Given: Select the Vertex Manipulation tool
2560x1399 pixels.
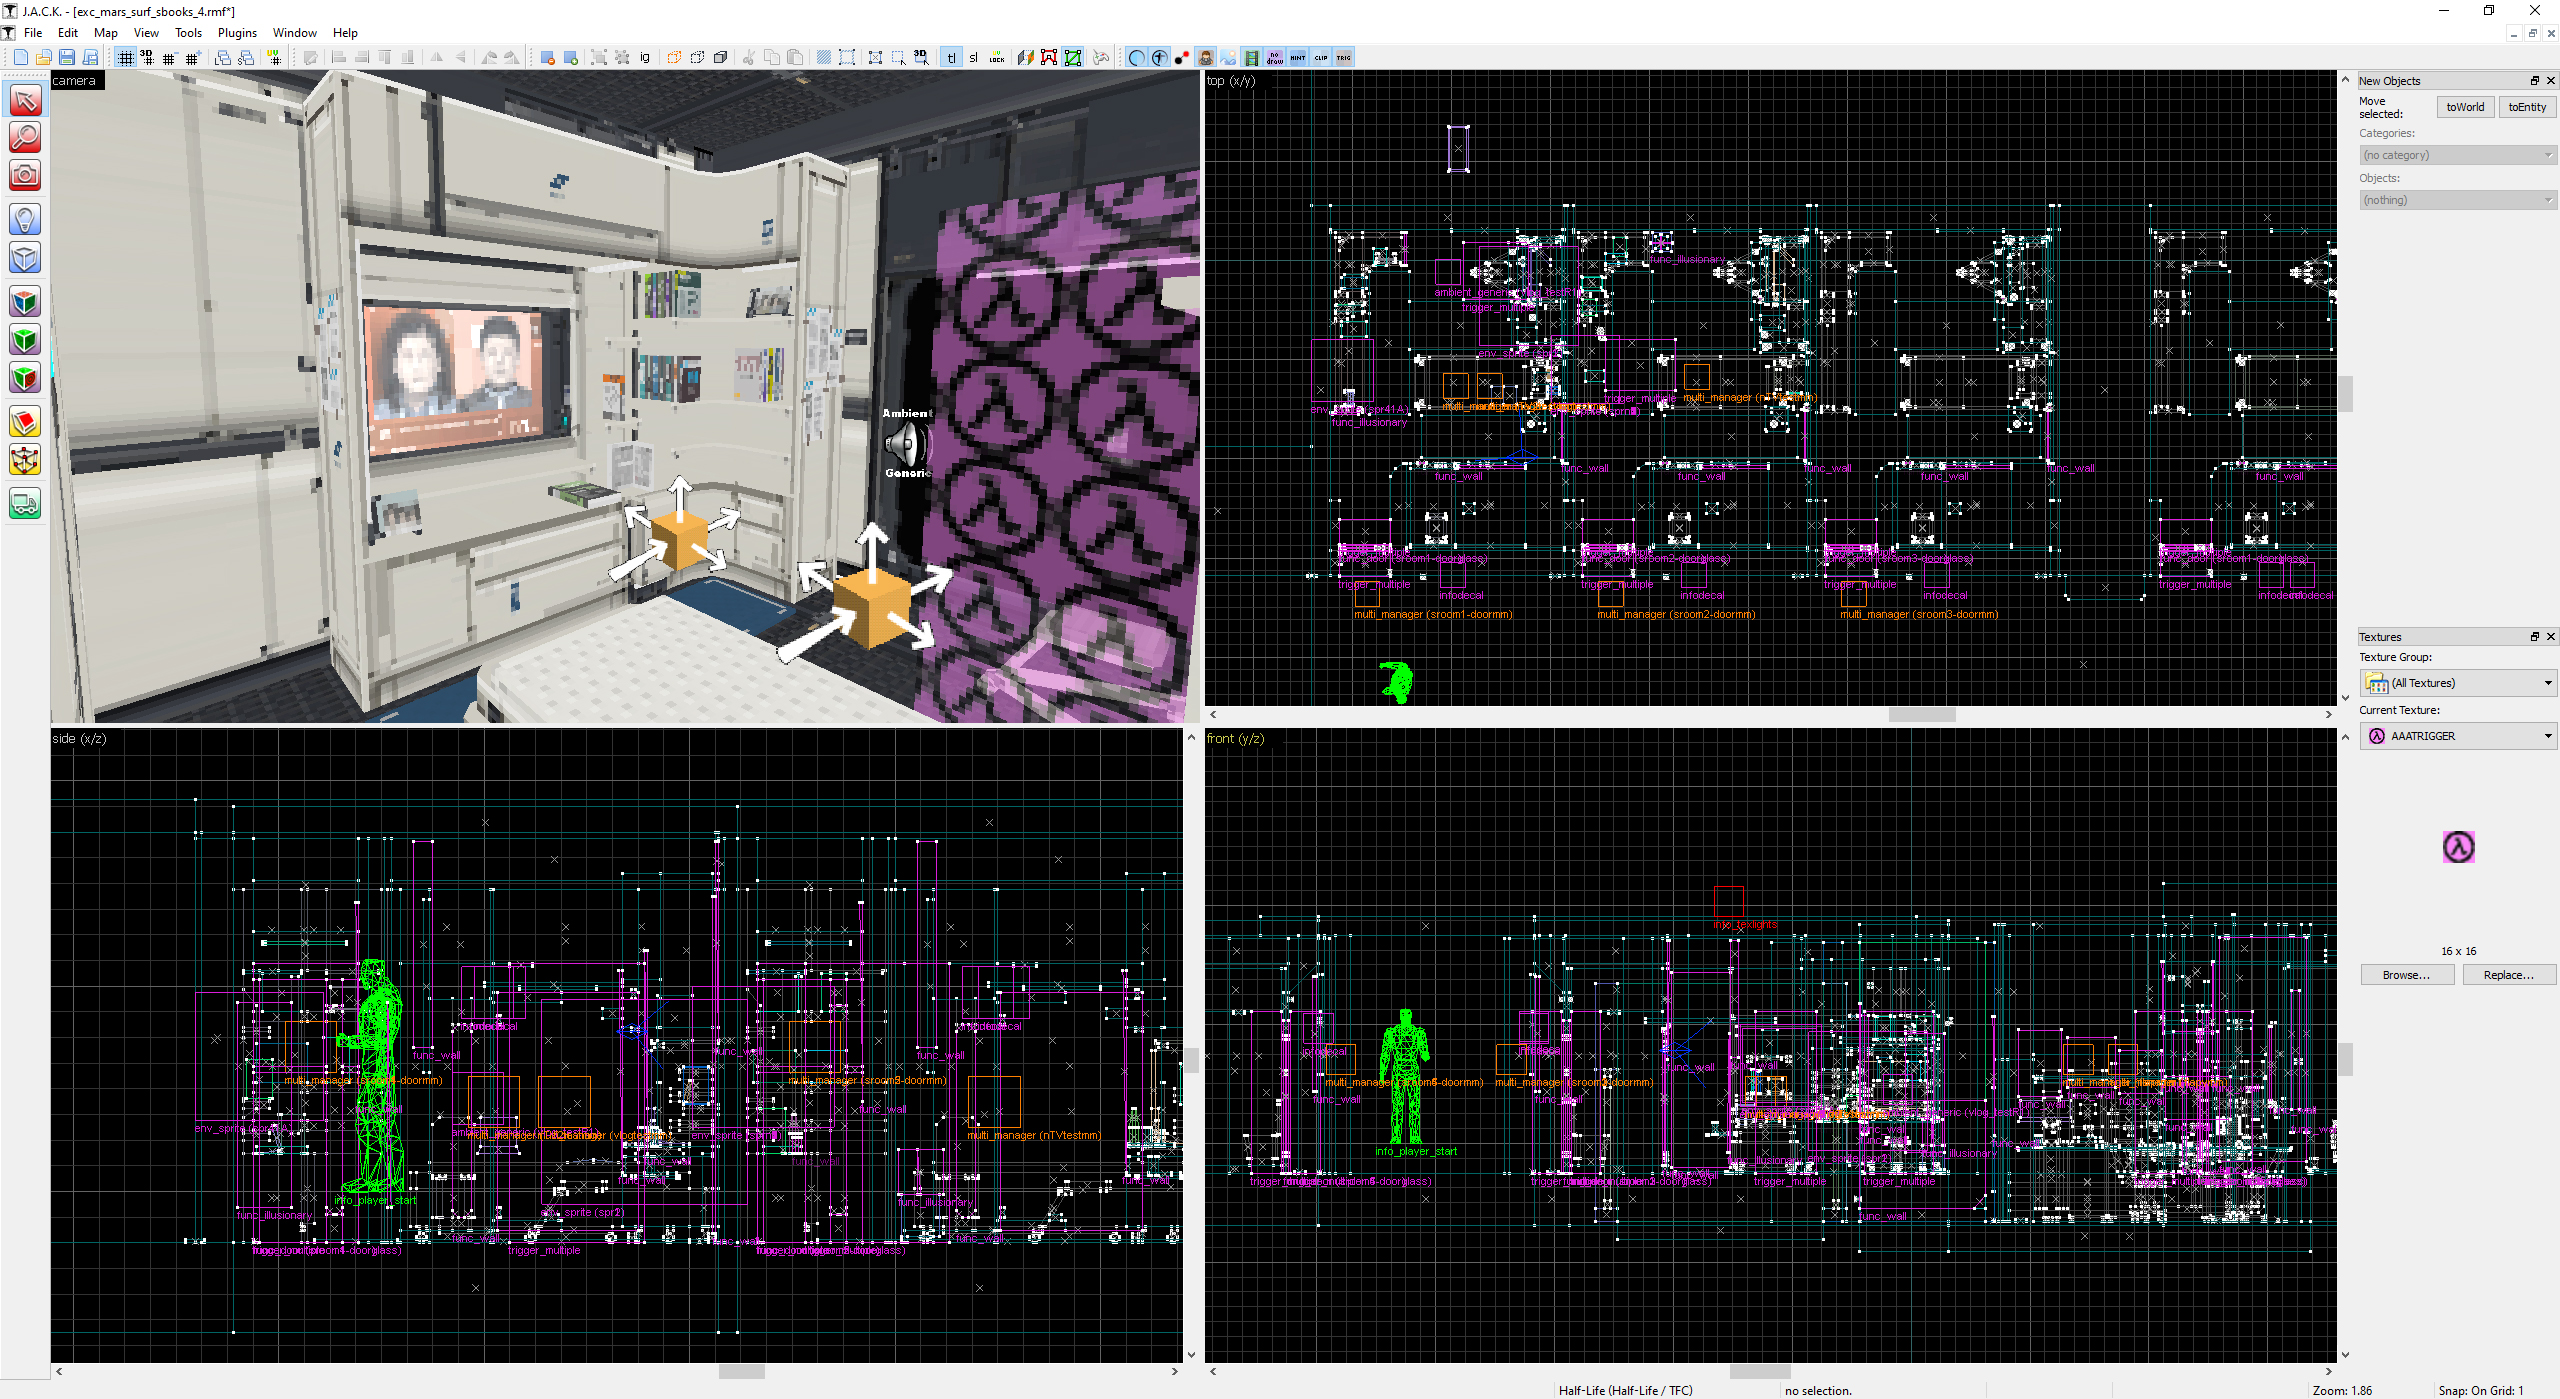Looking at the screenshot, I should pyautogui.click(x=25, y=460).
